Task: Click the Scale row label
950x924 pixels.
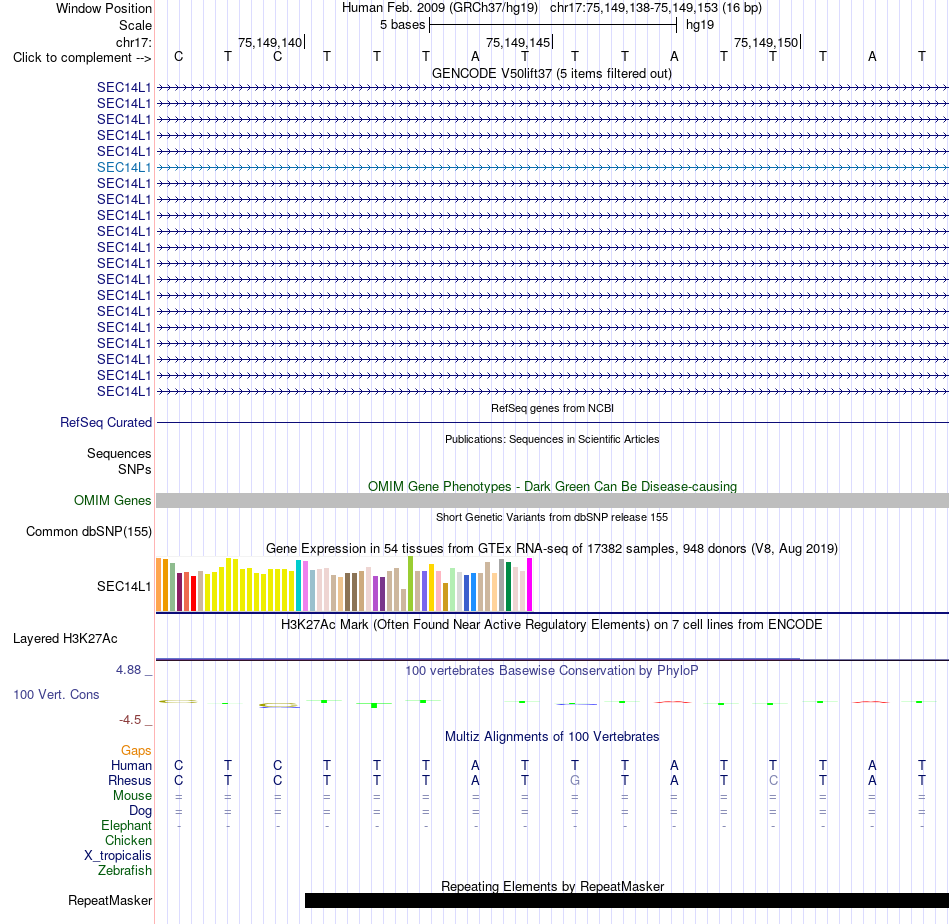Action: [x=135, y=25]
